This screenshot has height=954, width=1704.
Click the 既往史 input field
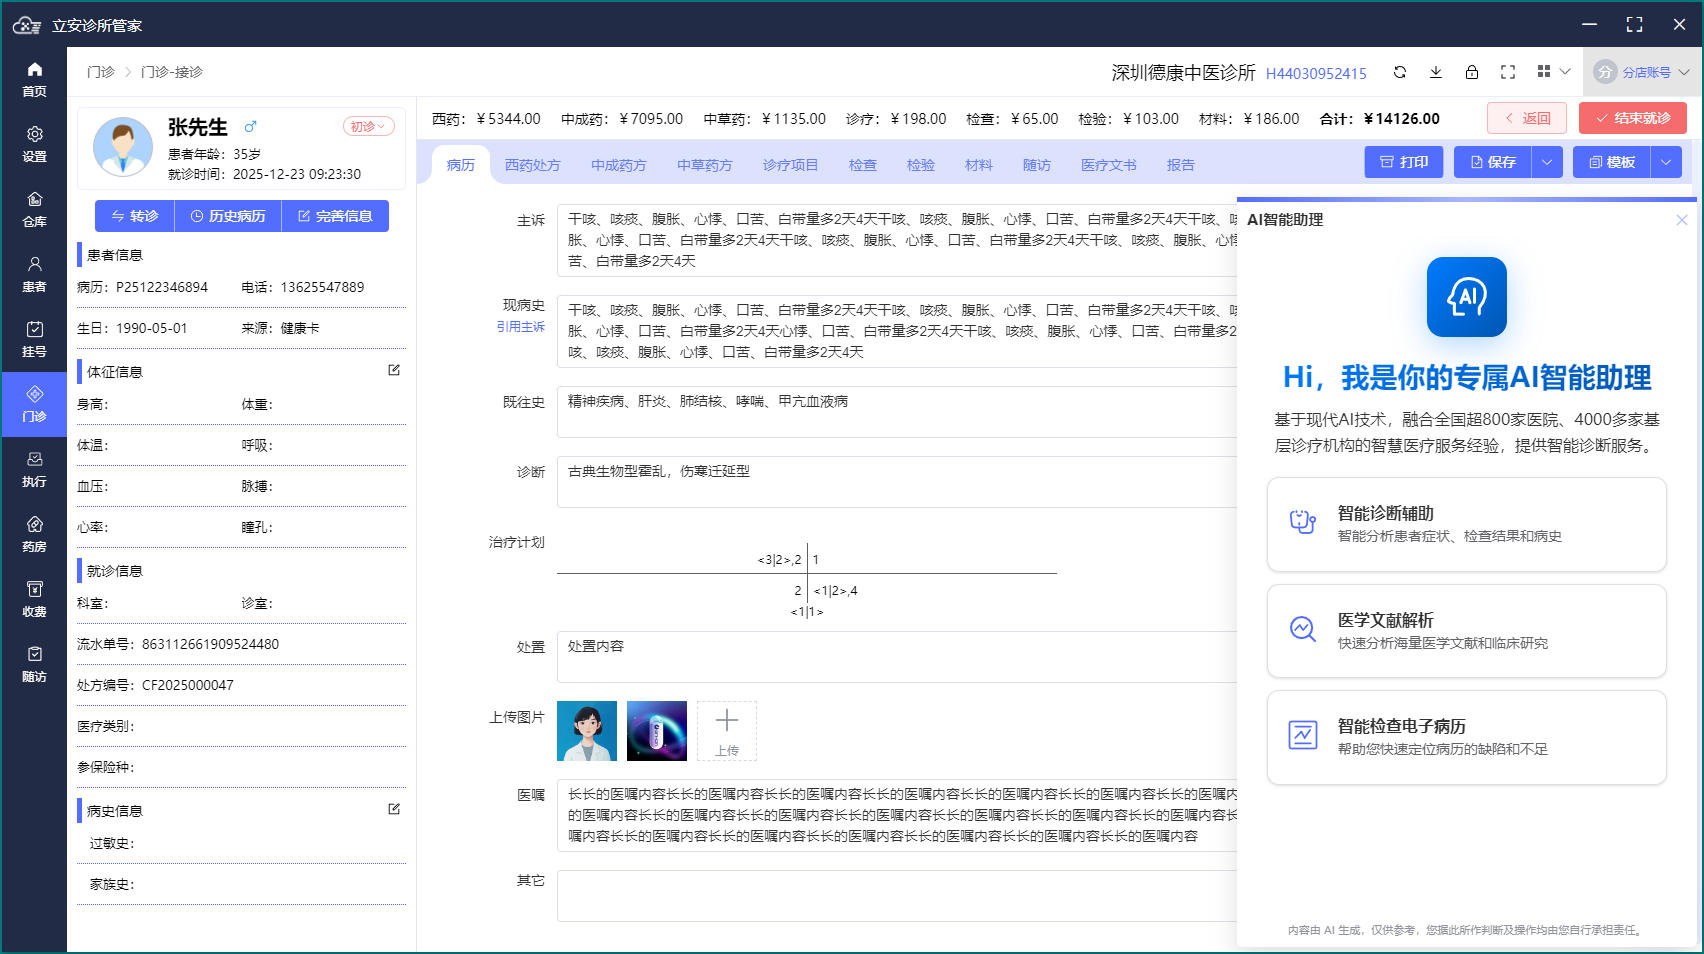(897, 412)
